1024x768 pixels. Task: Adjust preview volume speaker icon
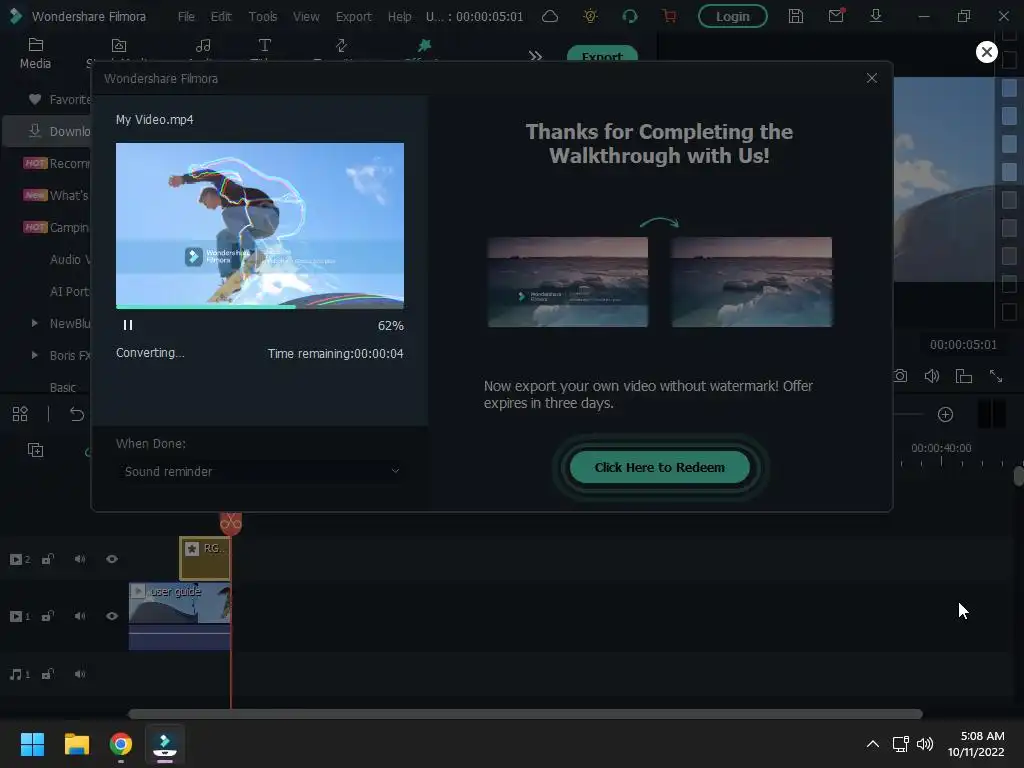[x=932, y=376]
